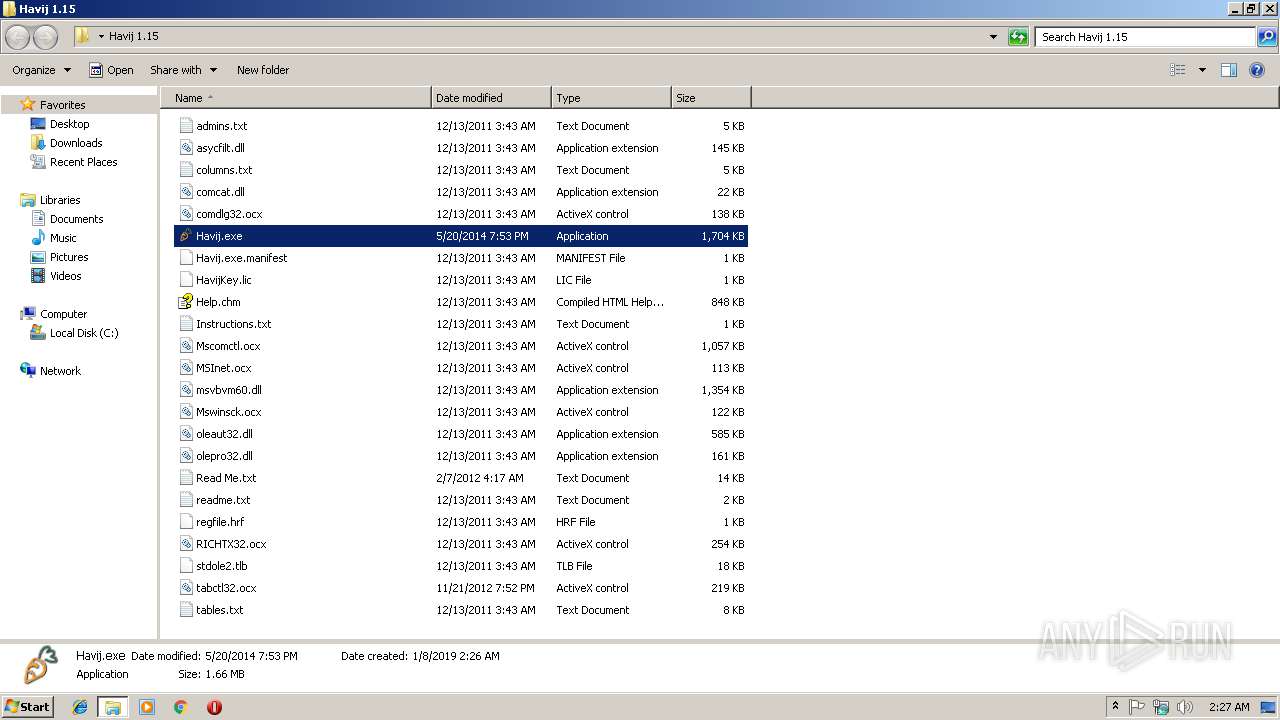The width and height of the screenshot is (1280, 720).
Task: Open Documents library in navigation pane
Action: 77,219
